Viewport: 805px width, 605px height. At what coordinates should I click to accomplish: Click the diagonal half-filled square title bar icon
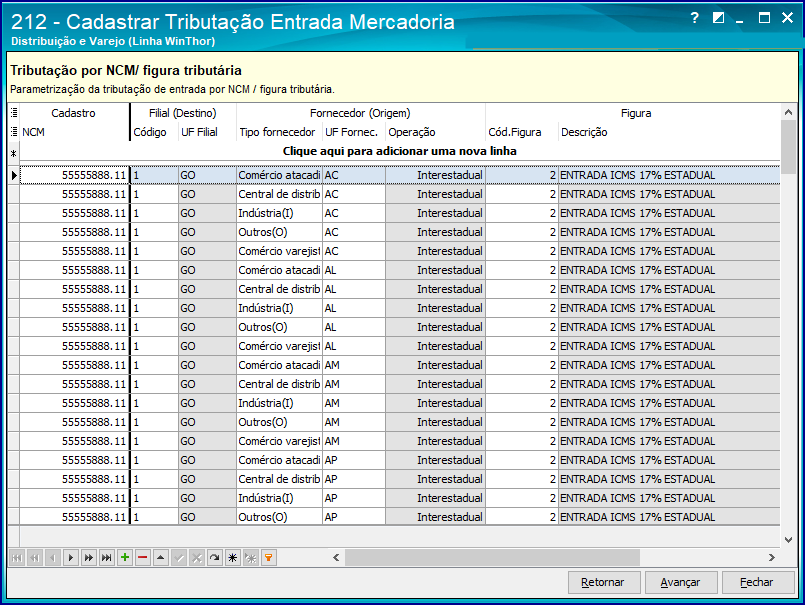click(x=718, y=18)
